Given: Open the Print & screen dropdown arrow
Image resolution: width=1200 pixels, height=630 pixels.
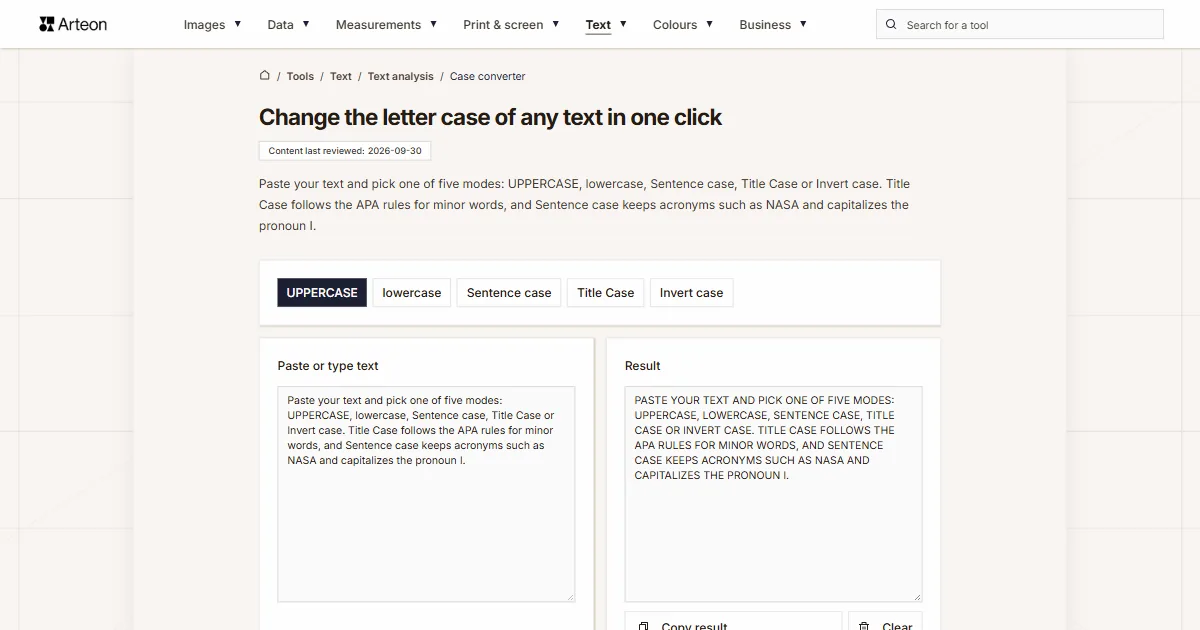Looking at the screenshot, I should tap(556, 24).
